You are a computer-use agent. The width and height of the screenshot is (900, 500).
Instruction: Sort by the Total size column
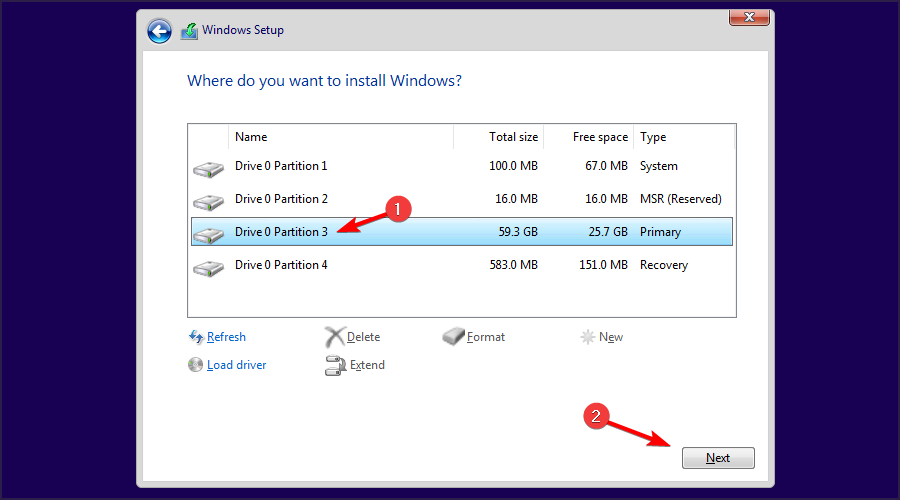(513, 137)
